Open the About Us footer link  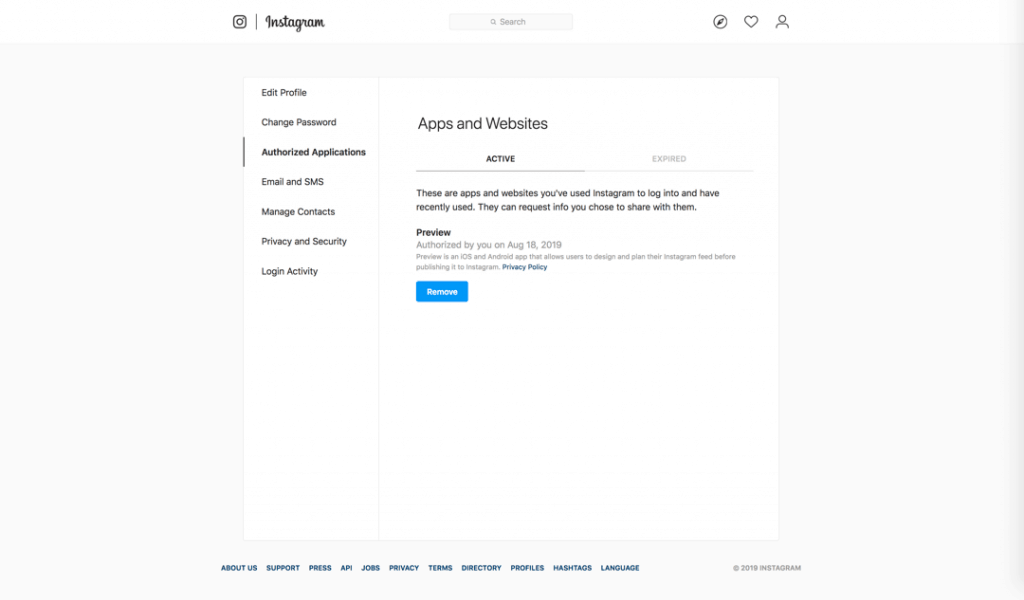(x=239, y=568)
